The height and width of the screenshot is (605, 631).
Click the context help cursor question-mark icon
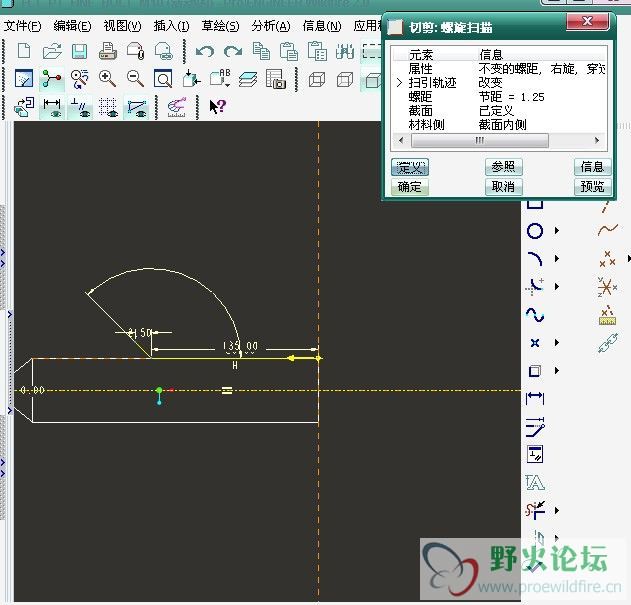(x=218, y=106)
